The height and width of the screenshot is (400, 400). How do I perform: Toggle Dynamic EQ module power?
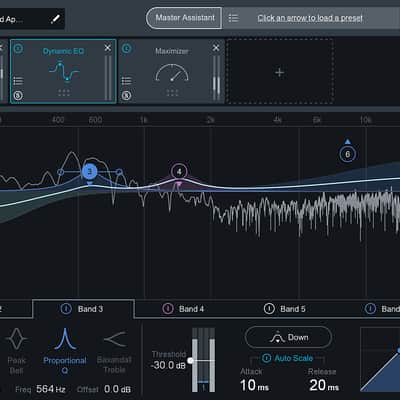coord(18,49)
